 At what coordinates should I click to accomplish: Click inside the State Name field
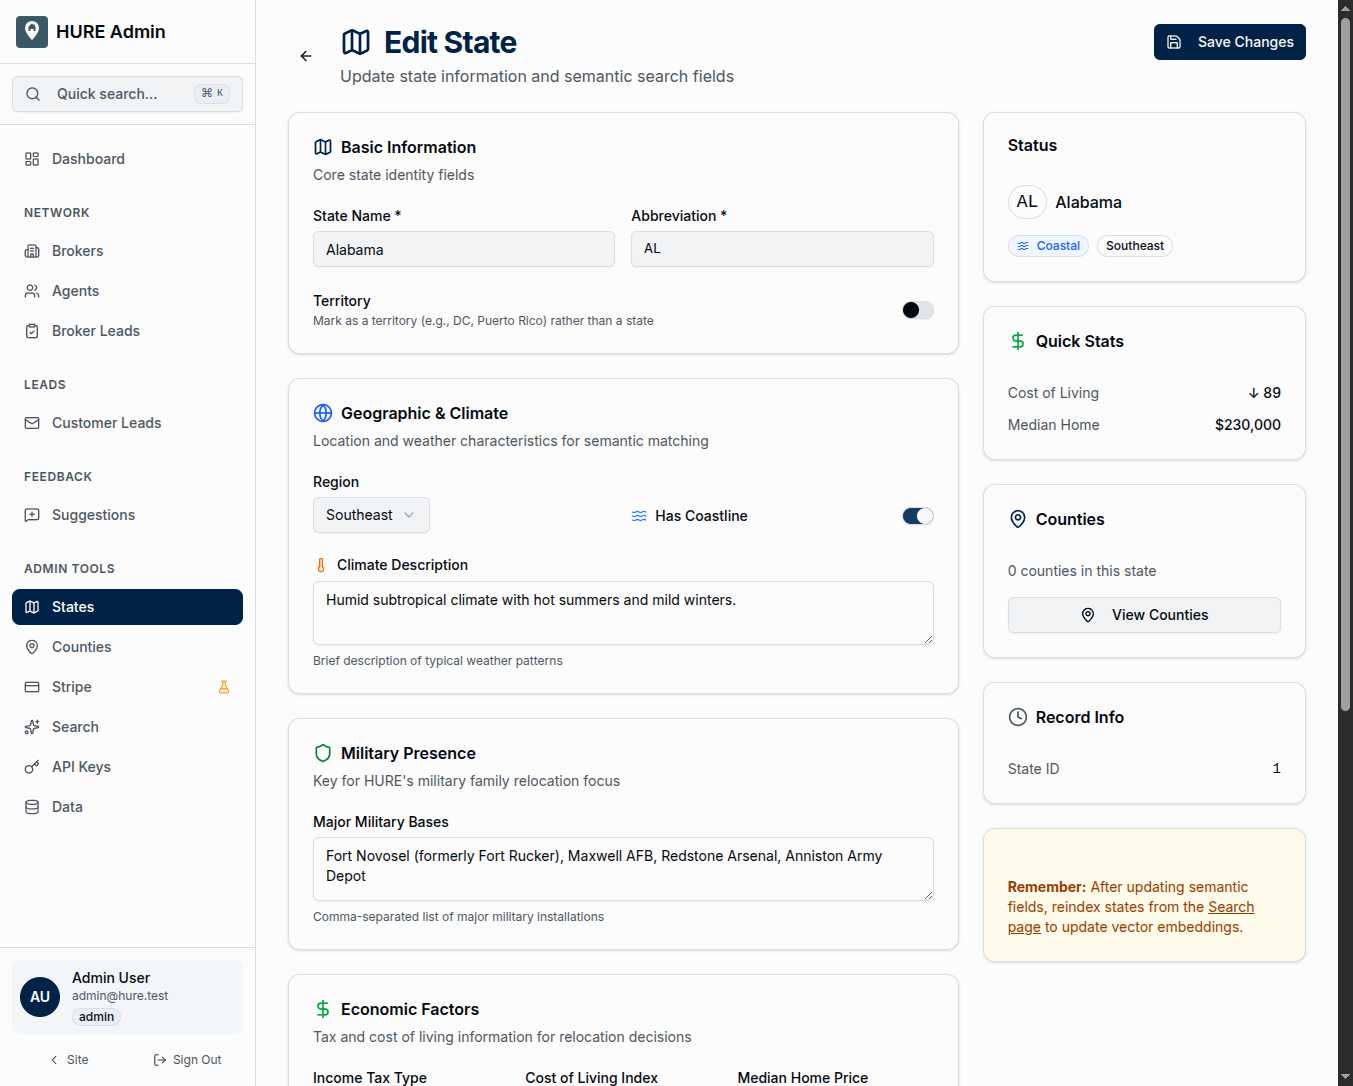pyautogui.click(x=463, y=249)
